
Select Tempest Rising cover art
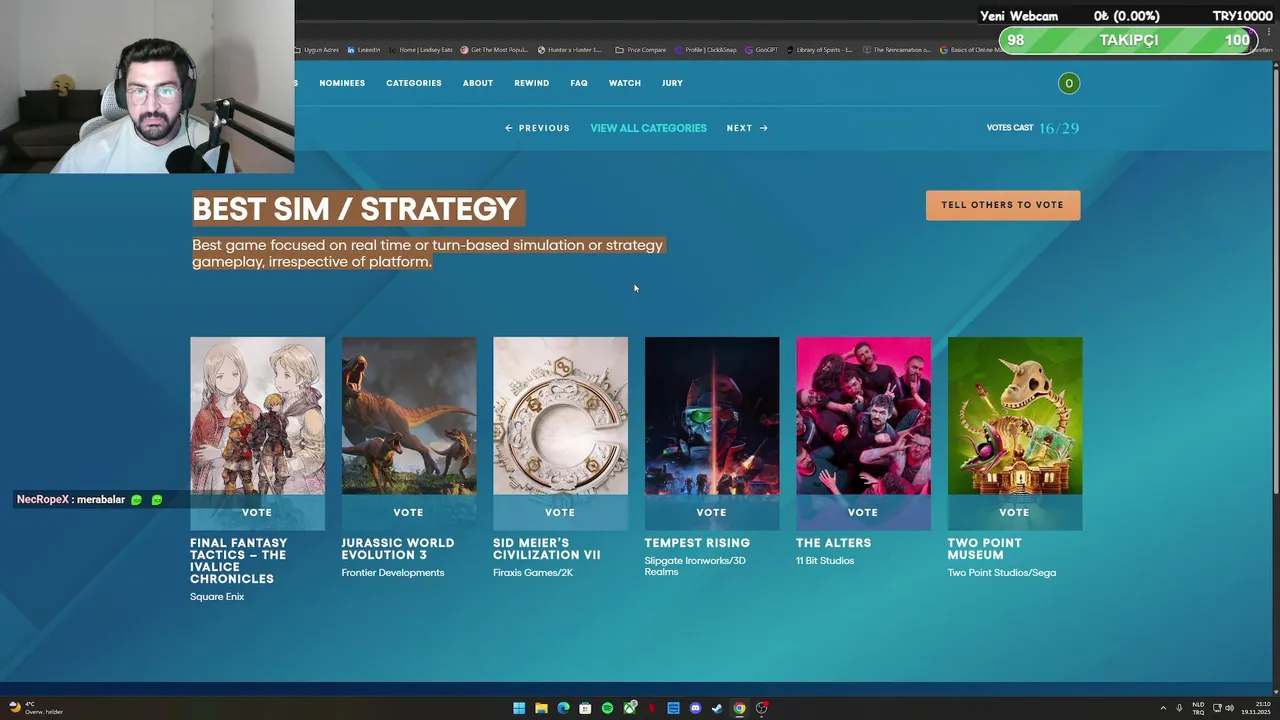(x=712, y=416)
